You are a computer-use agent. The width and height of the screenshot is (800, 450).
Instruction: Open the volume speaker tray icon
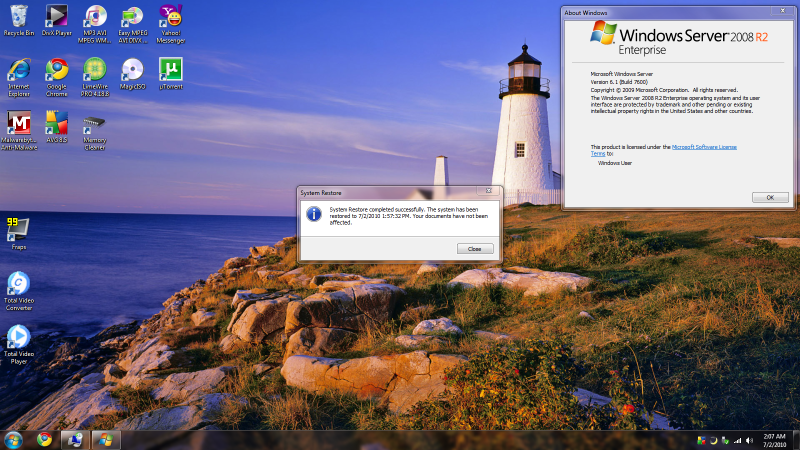pyautogui.click(x=749, y=440)
